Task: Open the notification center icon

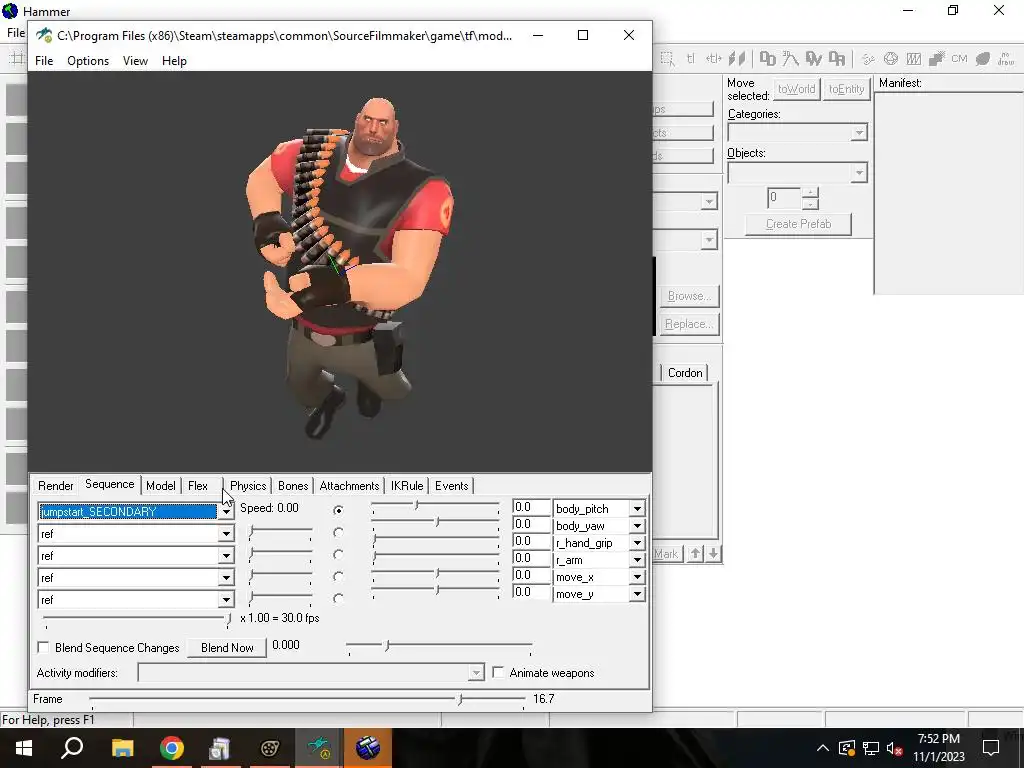Action: point(991,748)
